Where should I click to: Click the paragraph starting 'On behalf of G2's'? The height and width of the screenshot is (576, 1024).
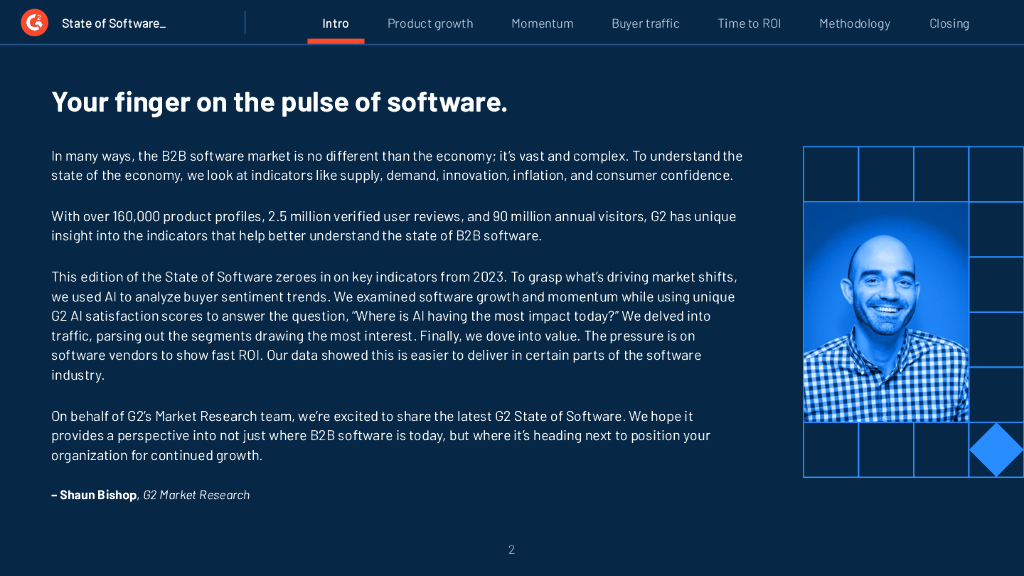pos(381,436)
